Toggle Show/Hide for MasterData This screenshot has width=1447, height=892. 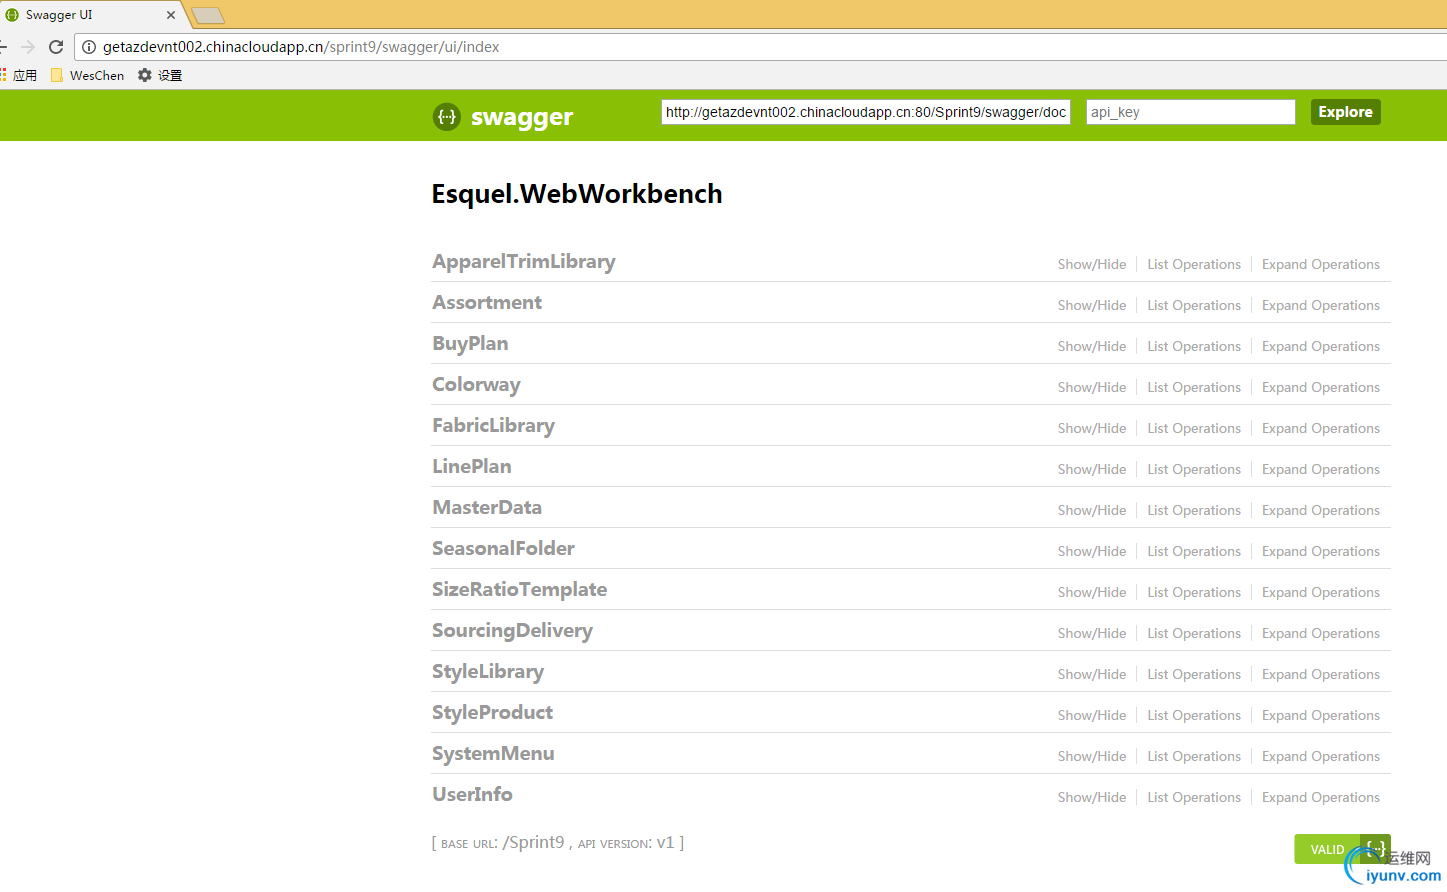tap(1092, 510)
